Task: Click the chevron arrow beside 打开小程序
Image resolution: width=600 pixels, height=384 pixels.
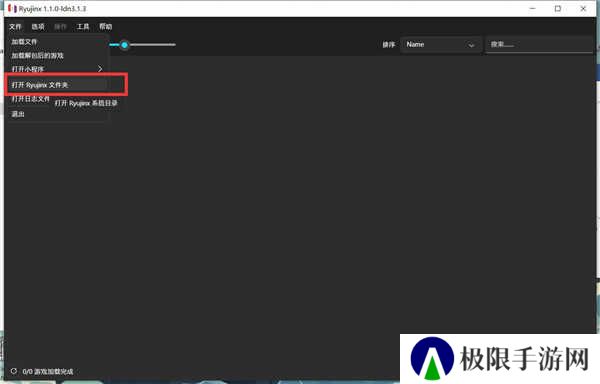Action: click(x=100, y=69)
